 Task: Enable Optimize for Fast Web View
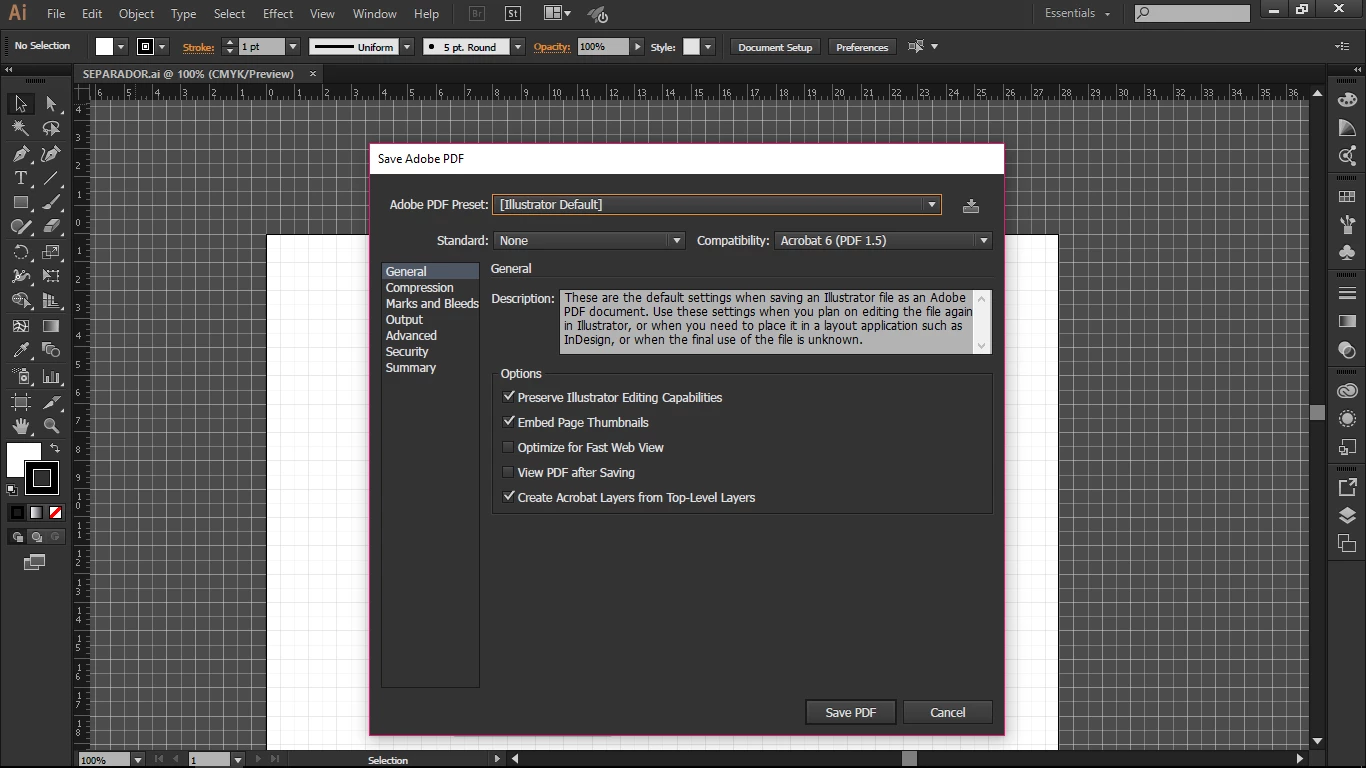(x=509, y=447)
